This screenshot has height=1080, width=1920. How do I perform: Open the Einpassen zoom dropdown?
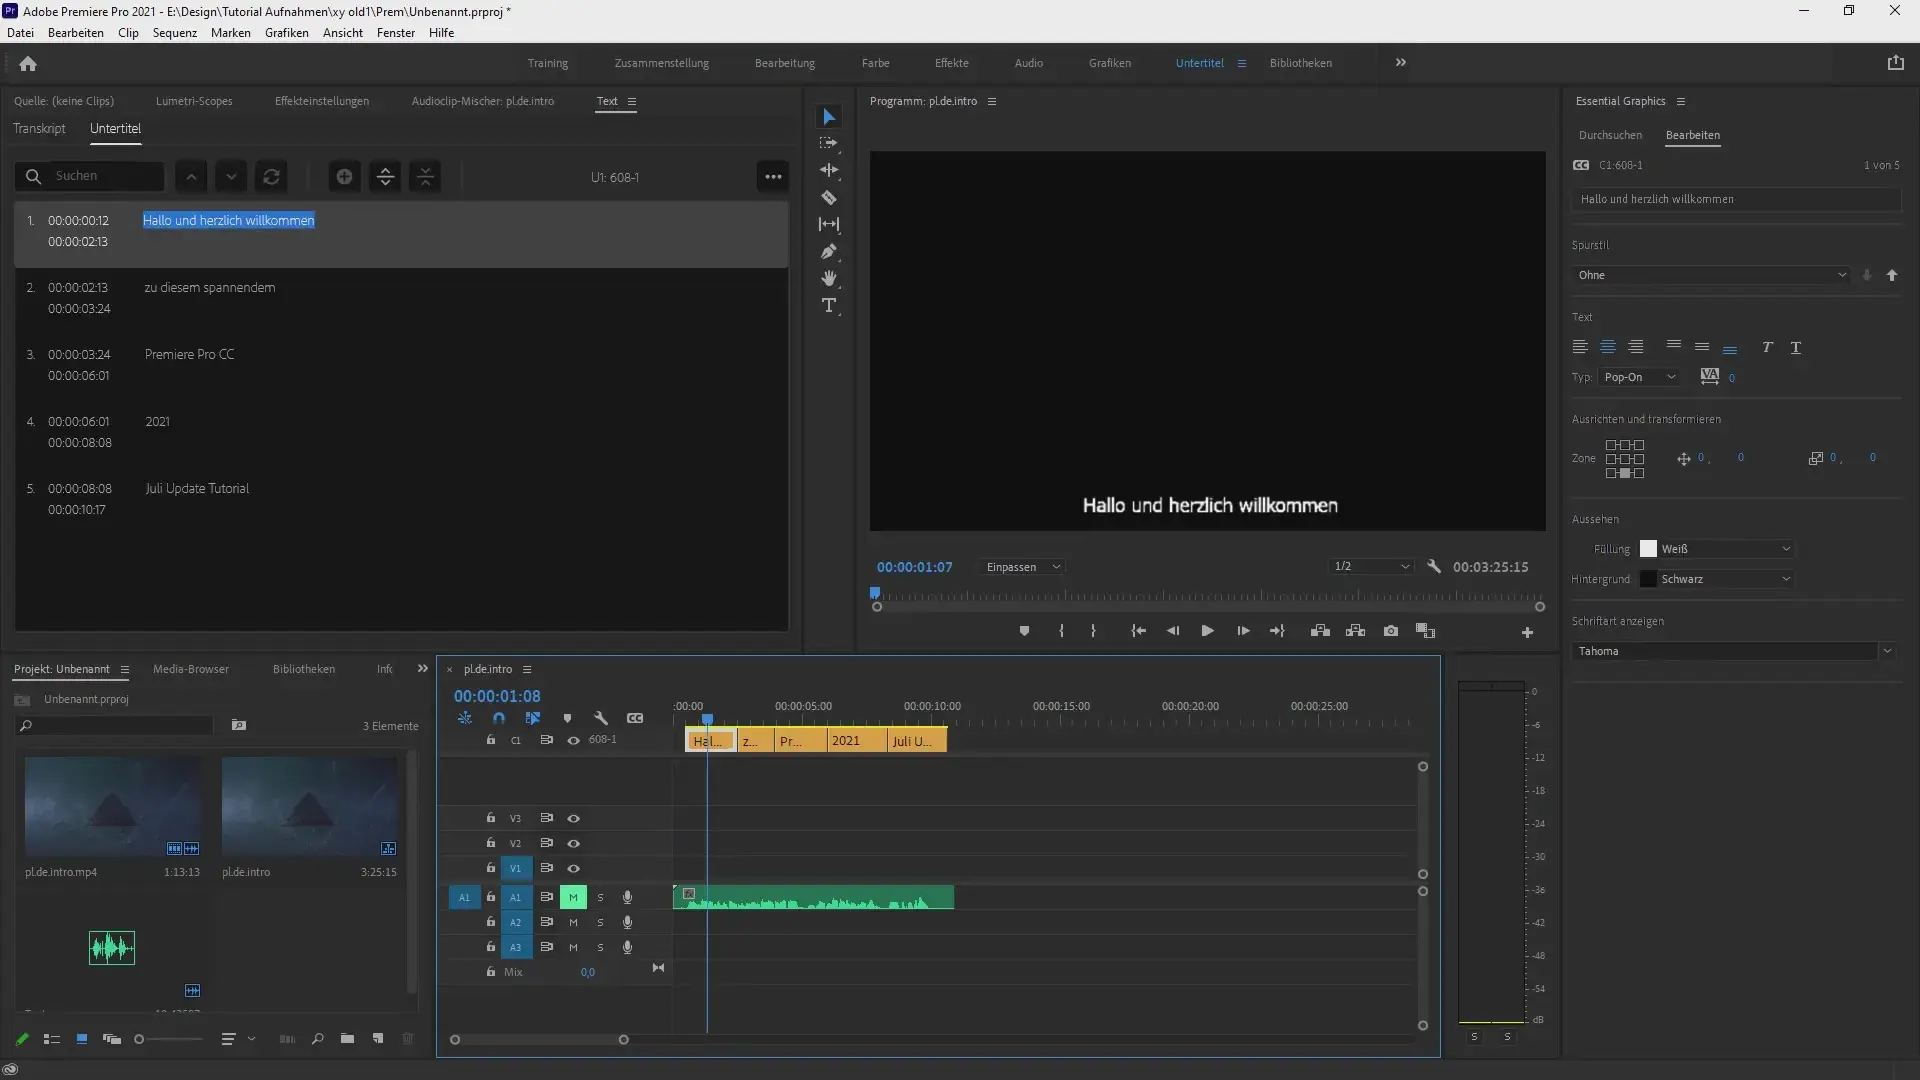pos(1022,567)
